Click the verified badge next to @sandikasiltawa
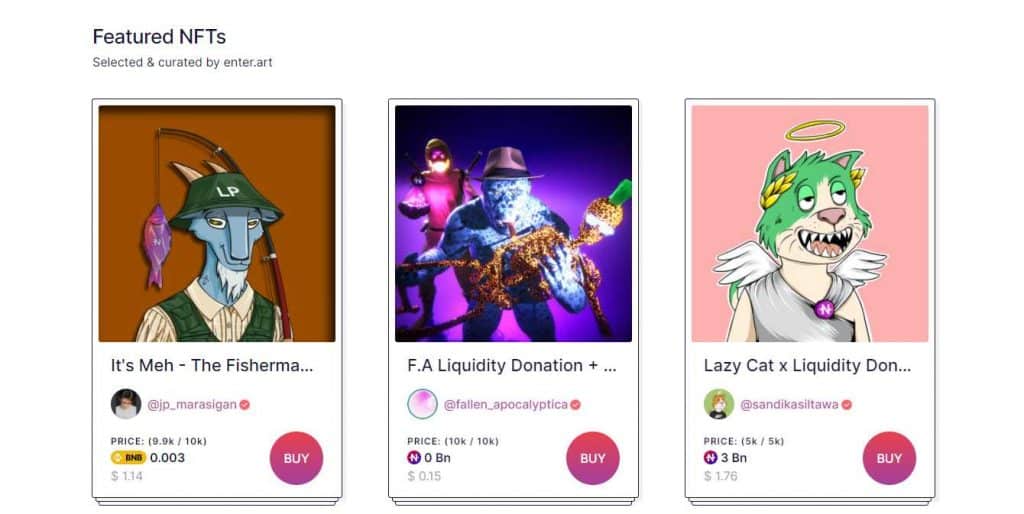Screen dimensions: 1024x514 (x=846, y=404)
